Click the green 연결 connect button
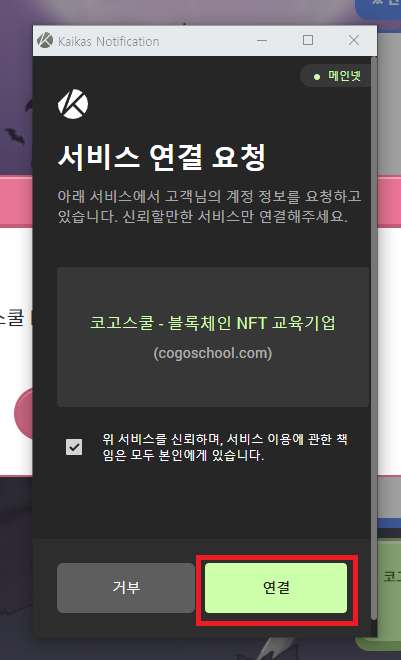The width and height of the screenshot is (401, 660). click(276, 588)
